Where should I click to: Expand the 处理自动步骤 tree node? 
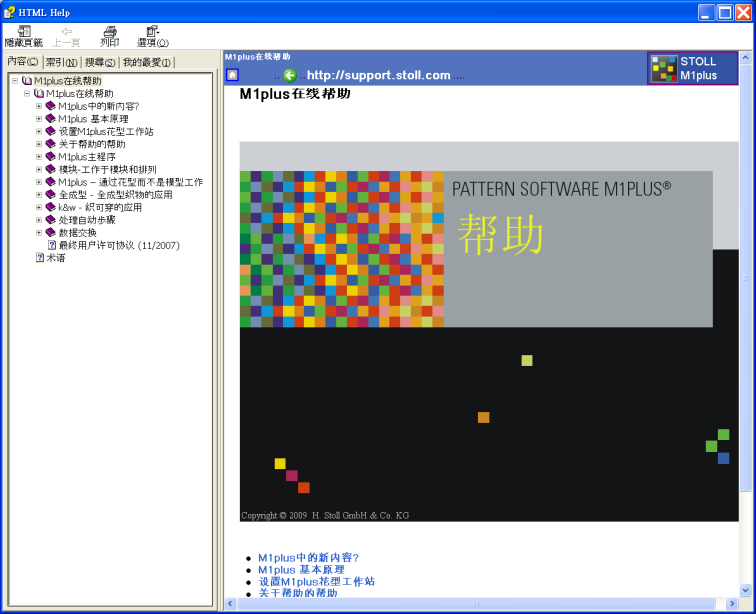(39, 220)
